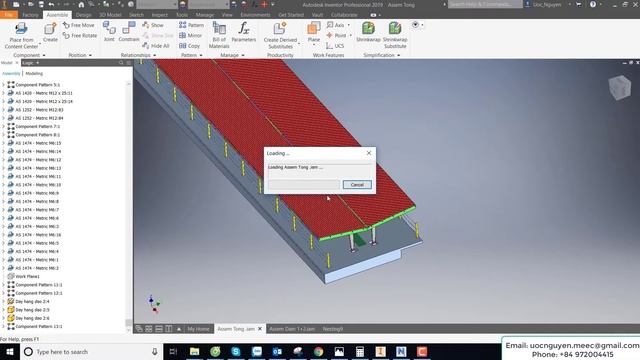Cancel the Loading dialog
The height and width of the screenshot is (360, 640).
tap(357, 185)
